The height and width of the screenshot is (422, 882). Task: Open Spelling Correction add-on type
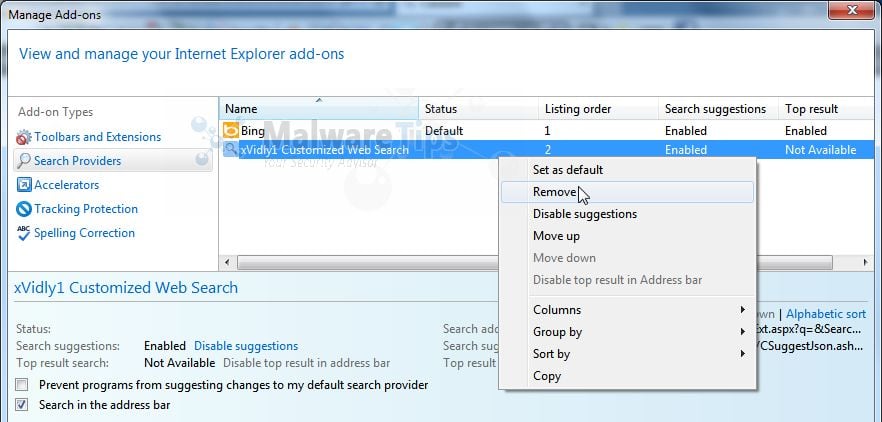tap(84, 233)
